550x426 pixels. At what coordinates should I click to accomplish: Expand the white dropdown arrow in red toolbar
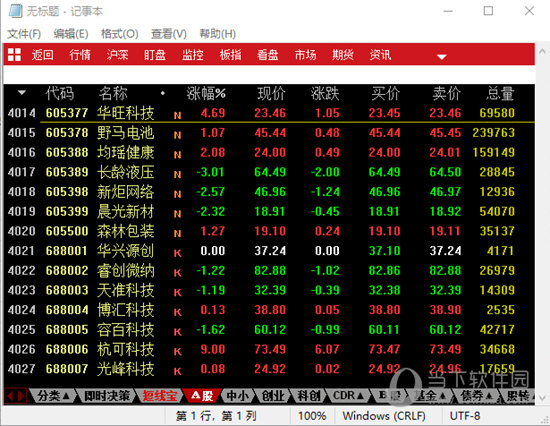(442, 56)
